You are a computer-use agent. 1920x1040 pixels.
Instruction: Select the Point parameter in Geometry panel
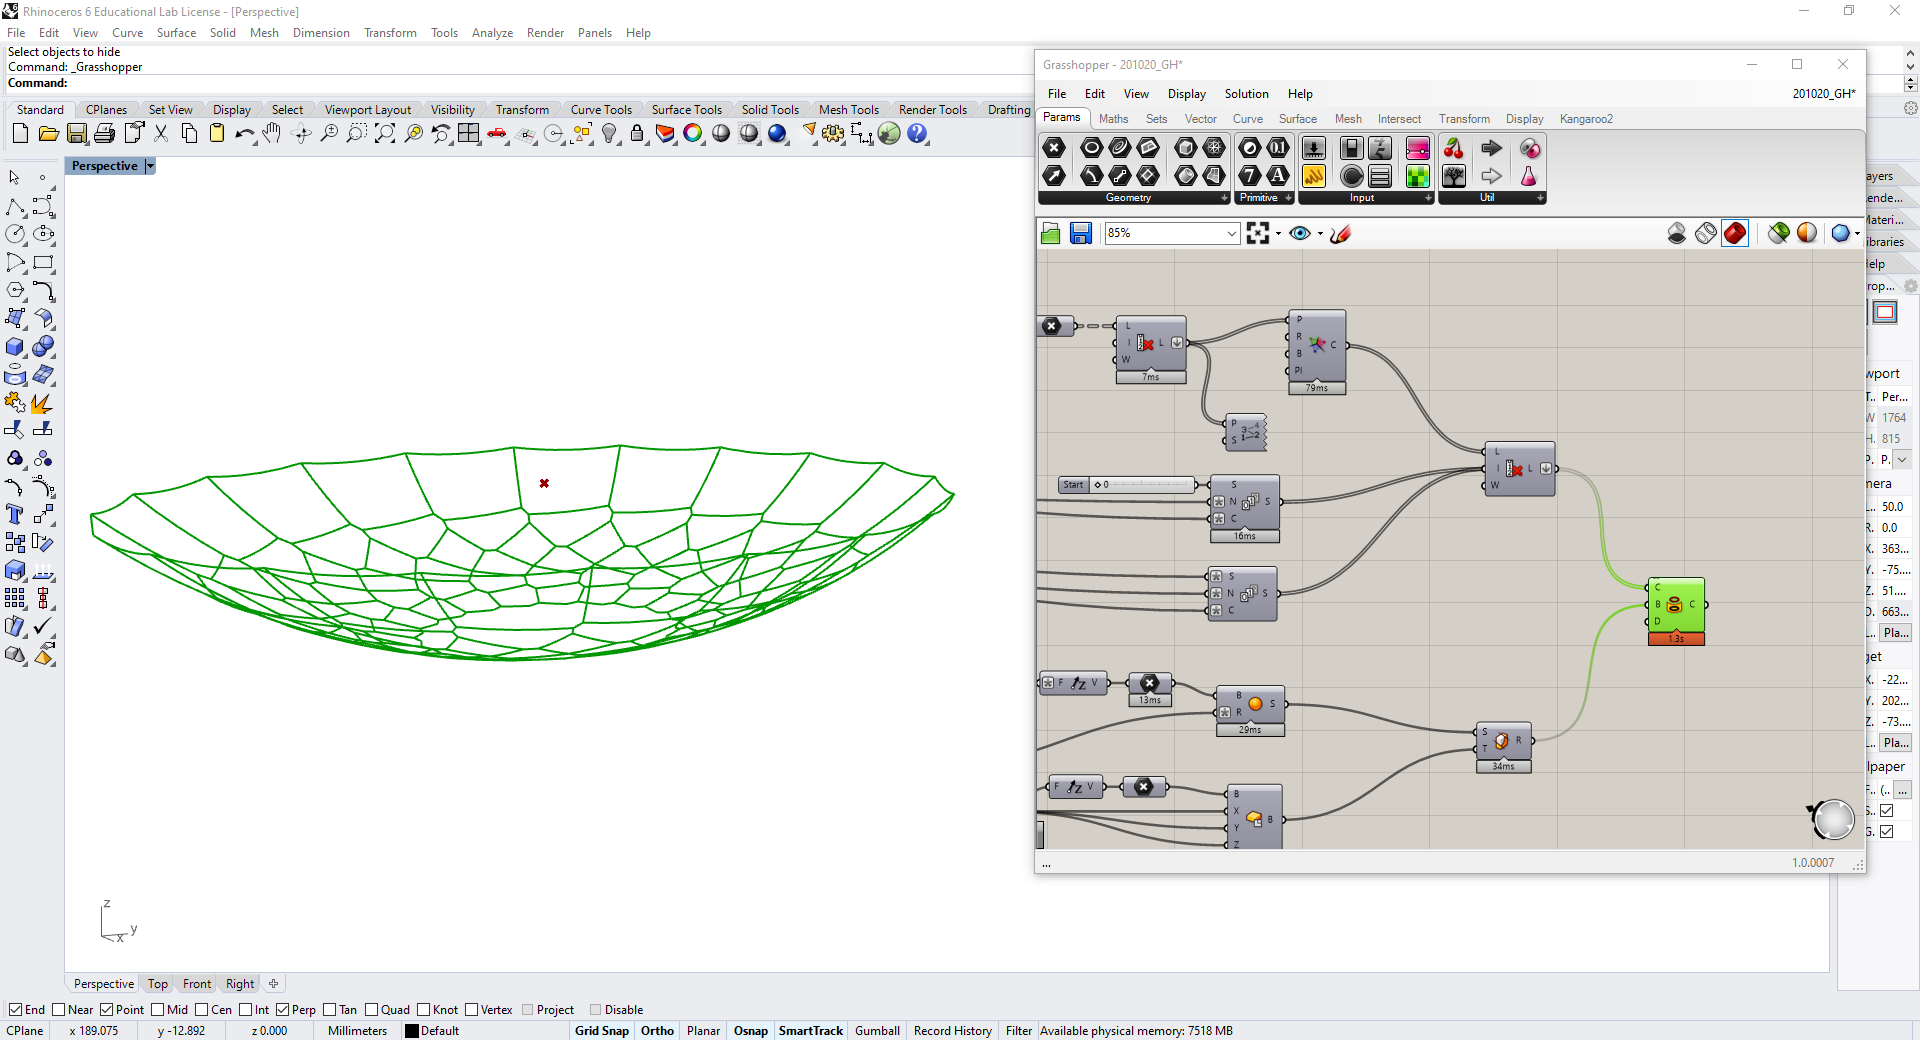(1054, 148)
